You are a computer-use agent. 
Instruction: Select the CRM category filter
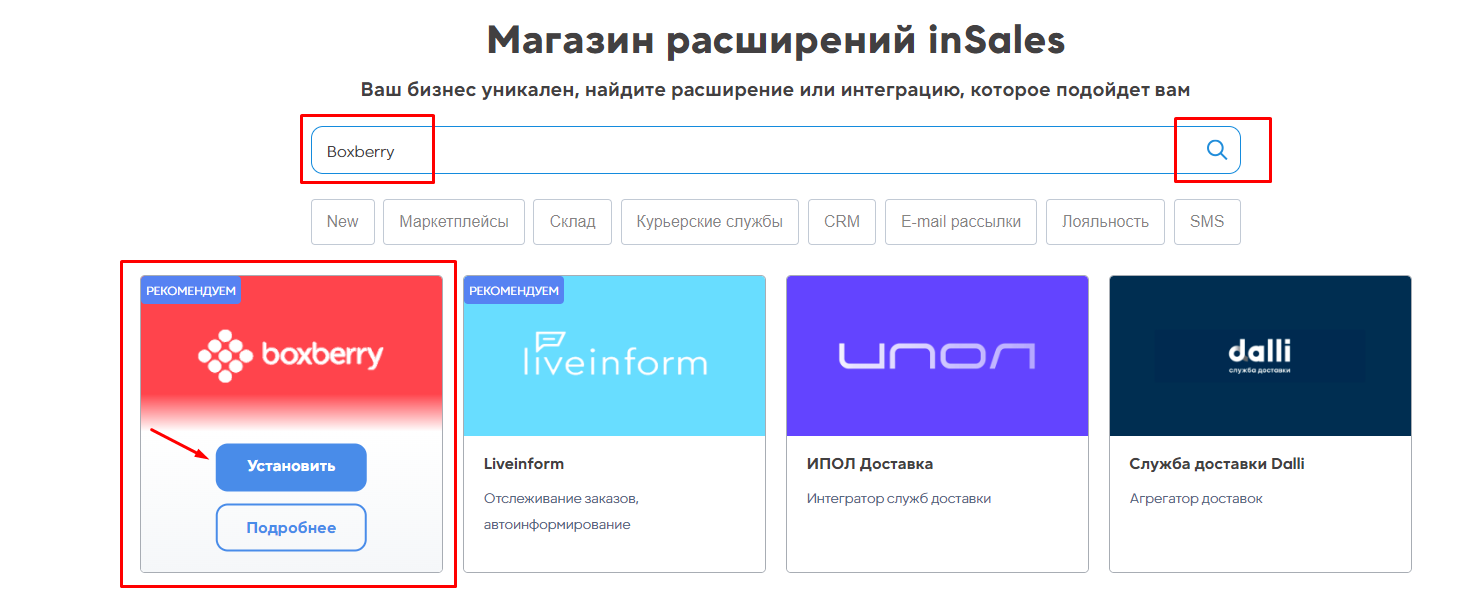click(x=842, y=222)
